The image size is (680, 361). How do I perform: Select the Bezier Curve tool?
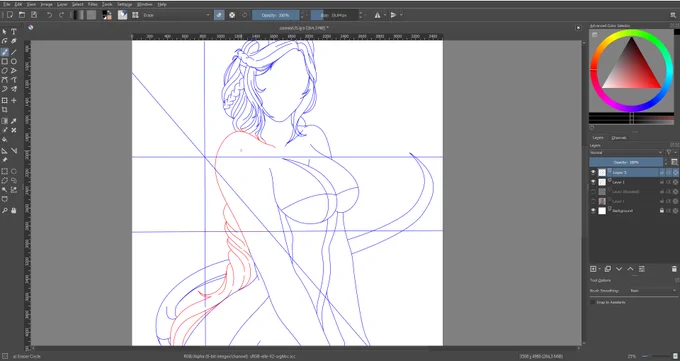point(5,80)
